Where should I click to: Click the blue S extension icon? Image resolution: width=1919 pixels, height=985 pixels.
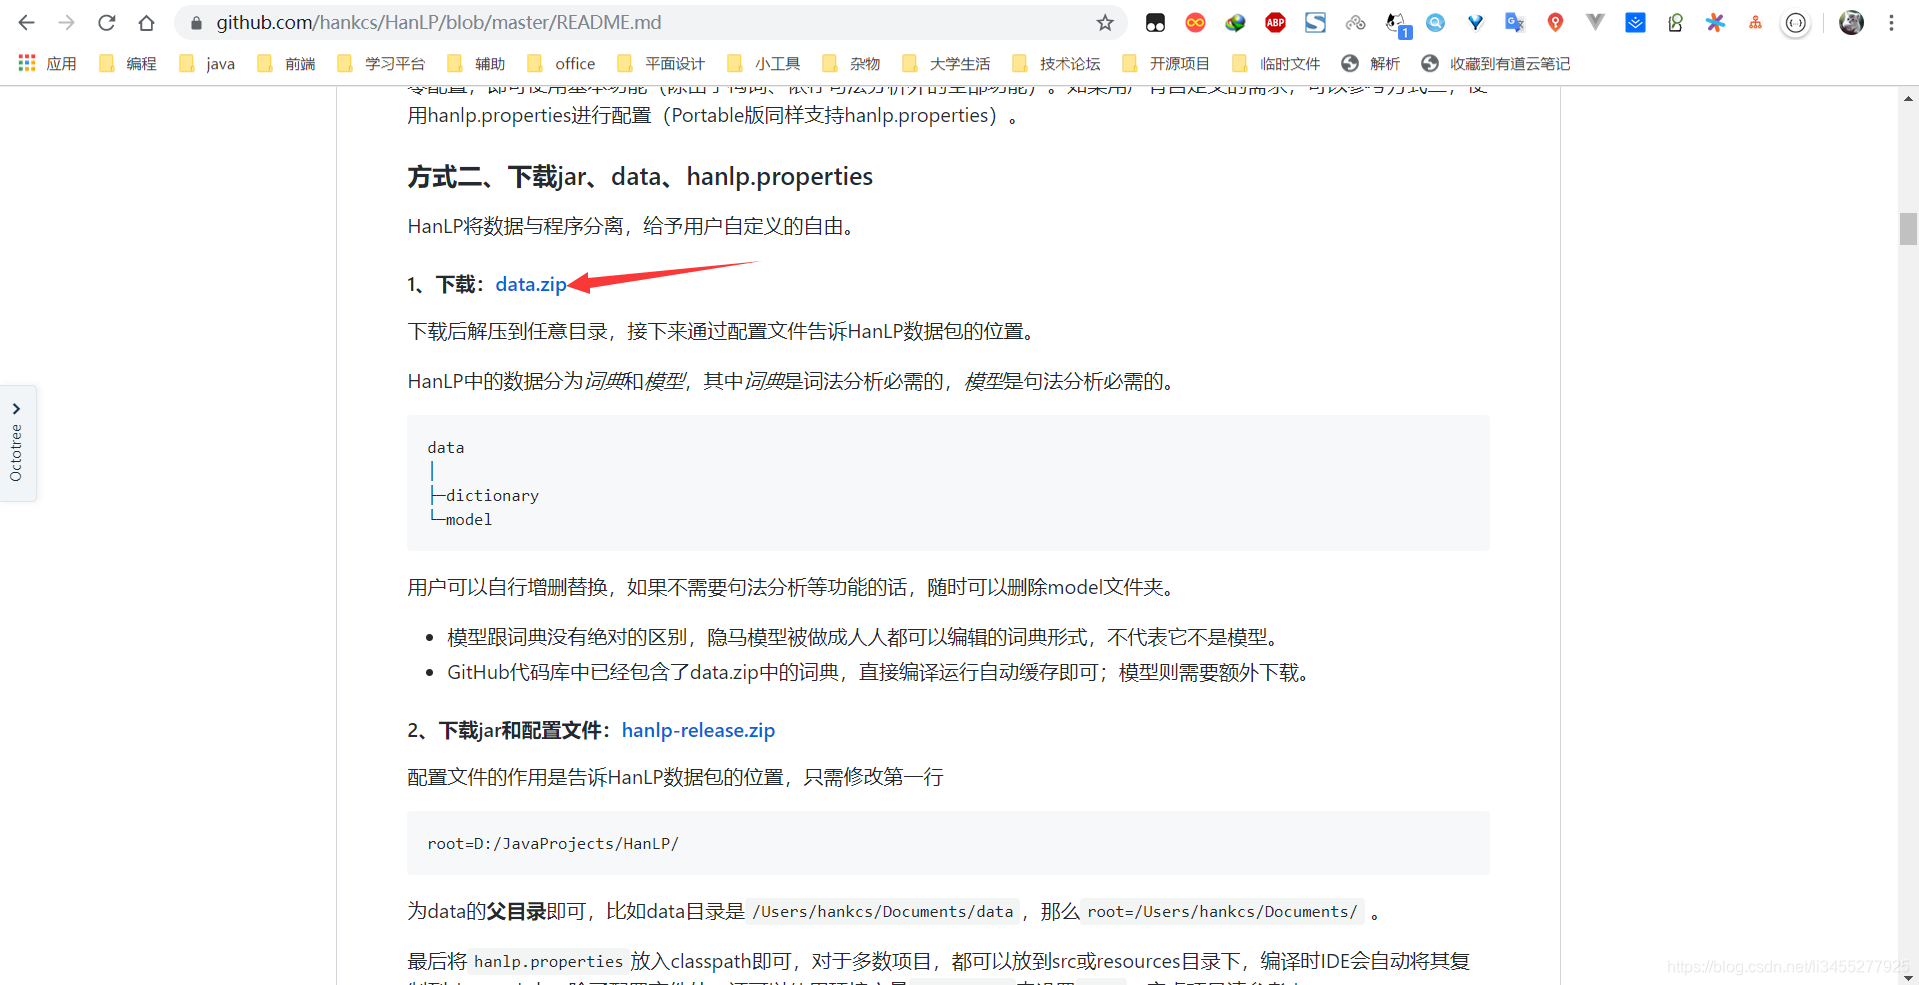click(x=1315, y=22)
